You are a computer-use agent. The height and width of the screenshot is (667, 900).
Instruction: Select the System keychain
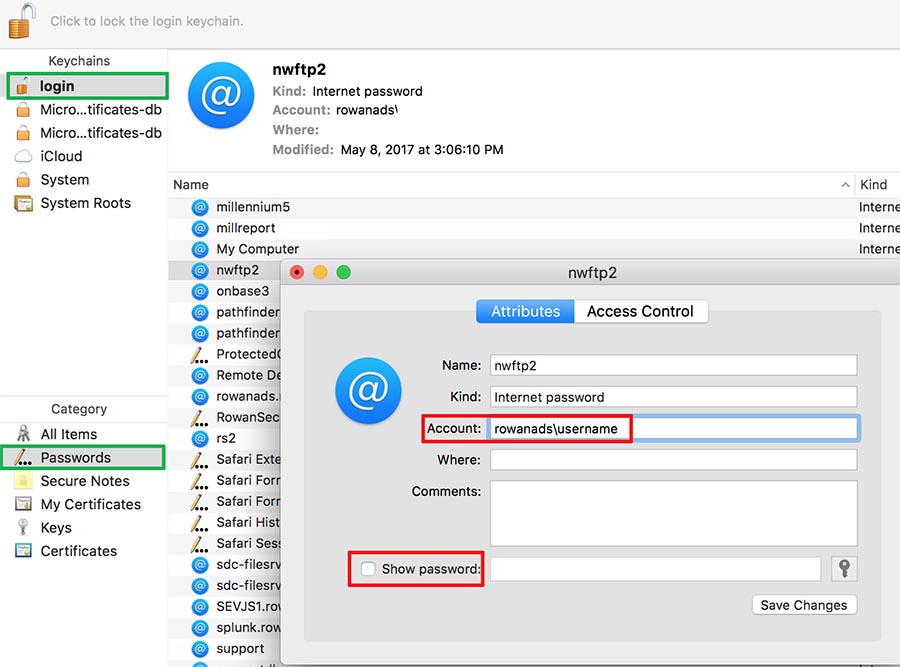pos(65,180)
